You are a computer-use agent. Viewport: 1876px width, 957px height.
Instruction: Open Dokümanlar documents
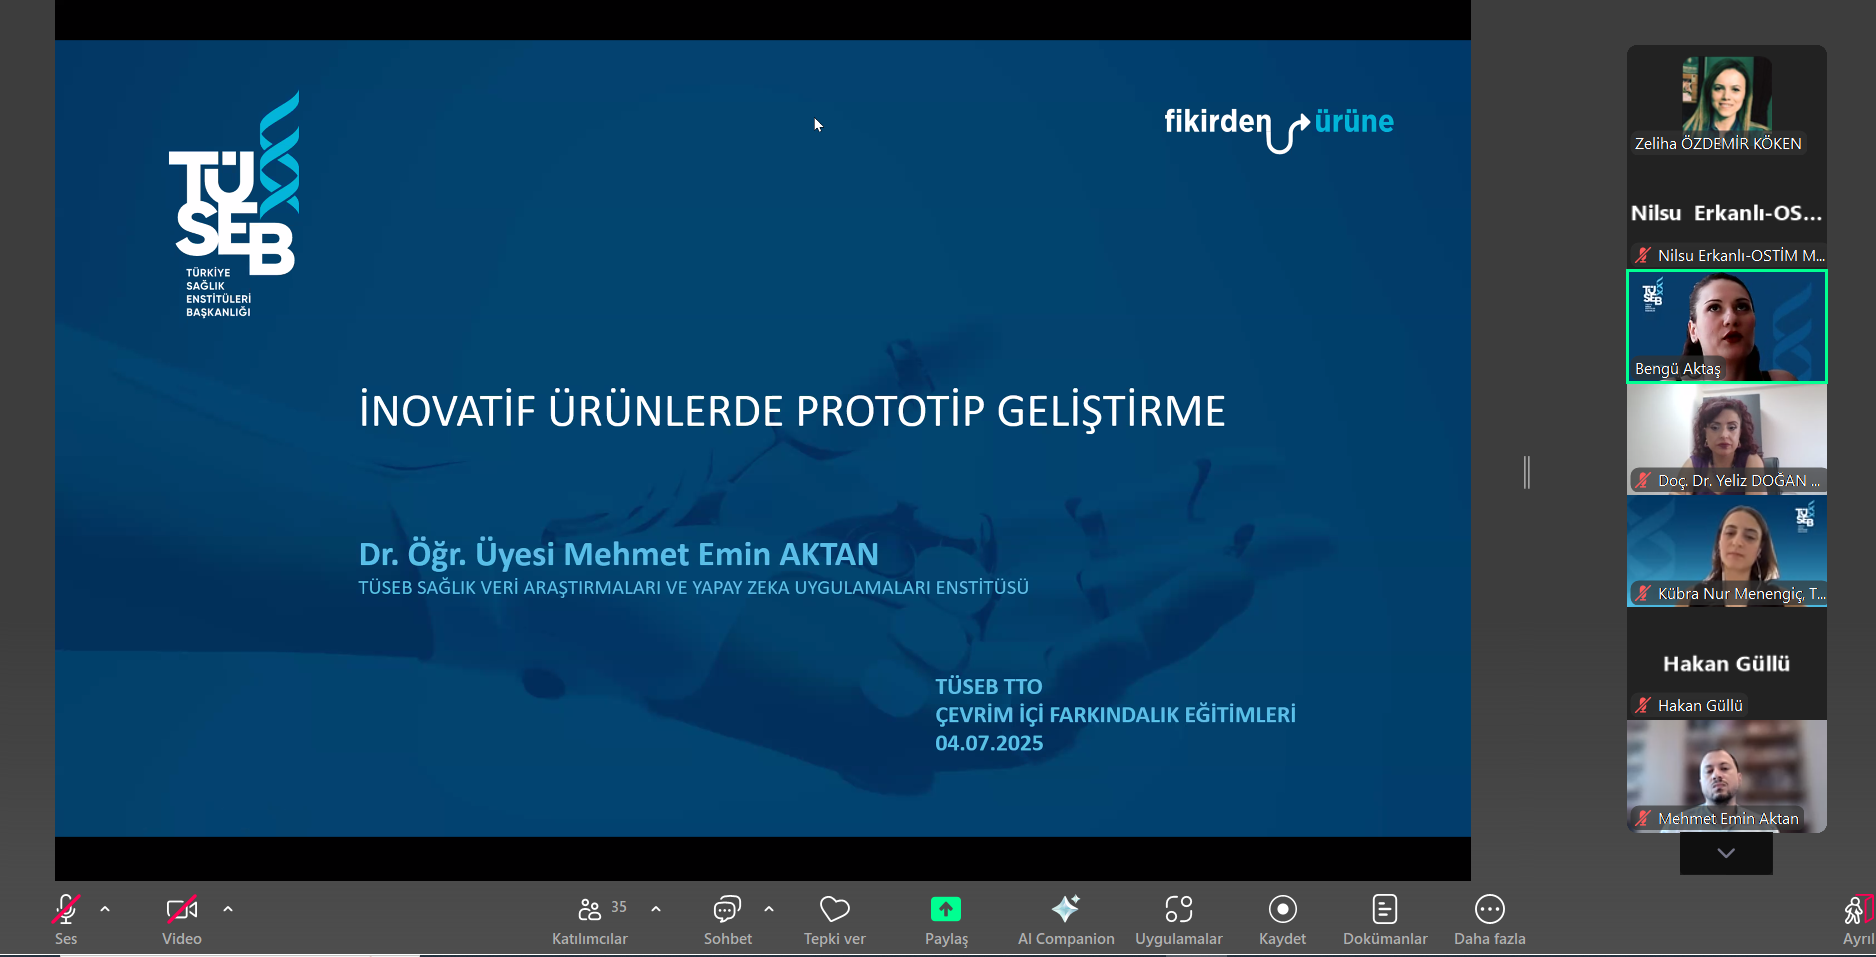(x=1385, y=919)
